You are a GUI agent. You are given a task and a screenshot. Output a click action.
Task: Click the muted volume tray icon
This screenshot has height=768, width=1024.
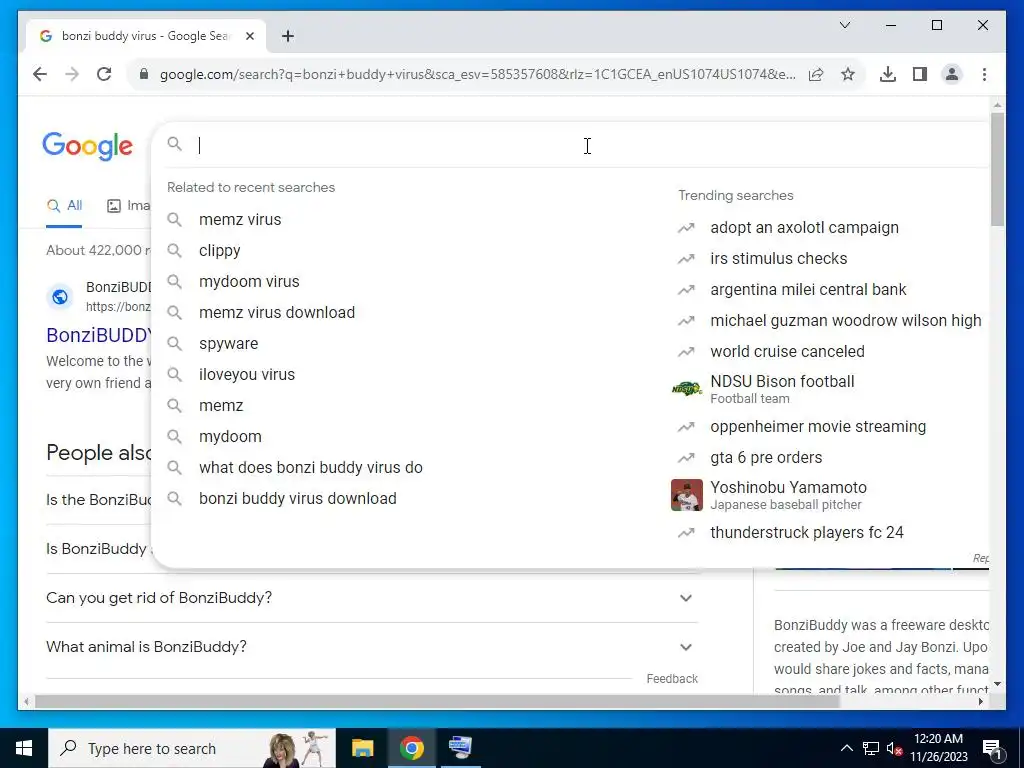point(894,749)
